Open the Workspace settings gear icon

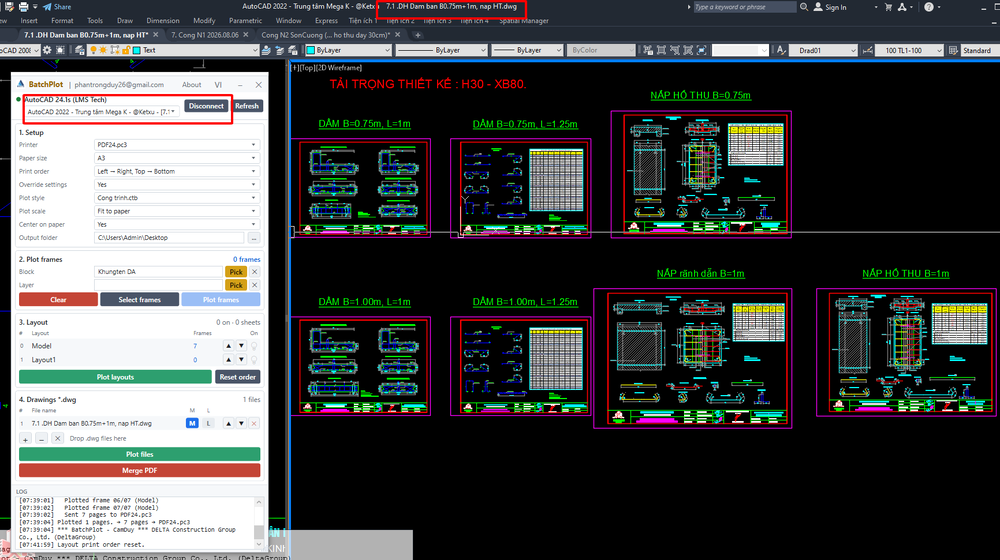(47, 50)
